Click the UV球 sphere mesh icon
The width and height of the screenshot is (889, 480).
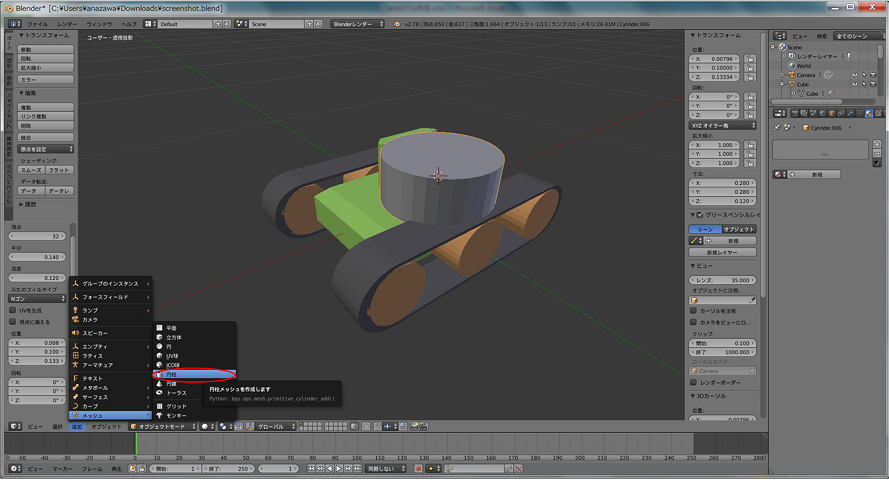coord(159,356)
